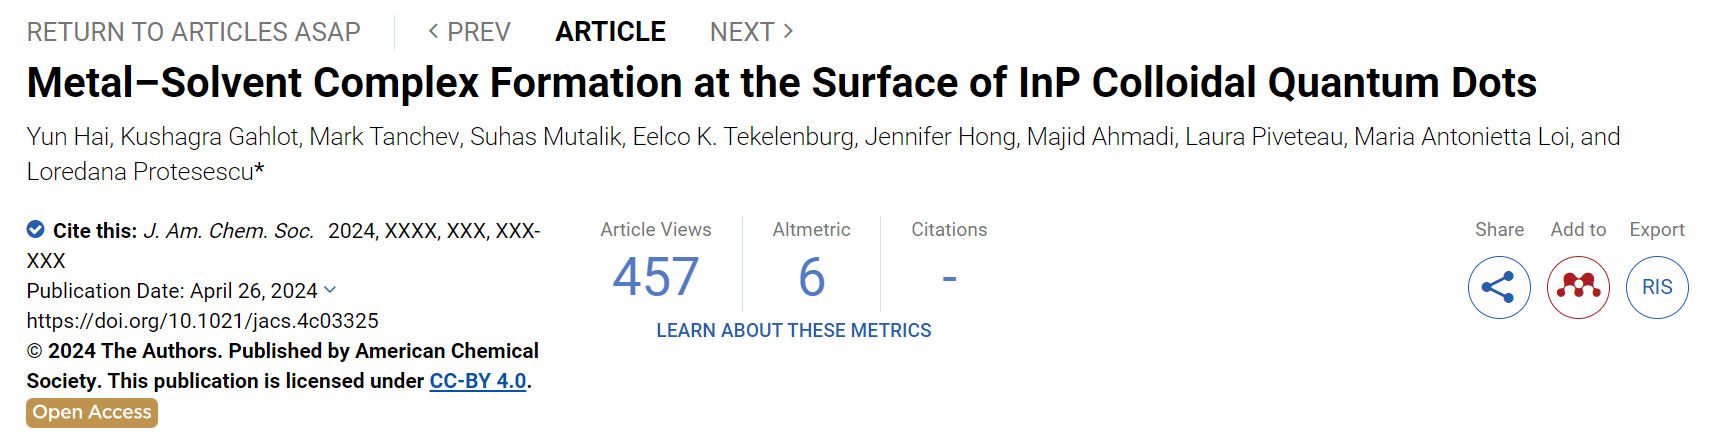Click the blue verified checkmark beside Cite this

[35, 230]
